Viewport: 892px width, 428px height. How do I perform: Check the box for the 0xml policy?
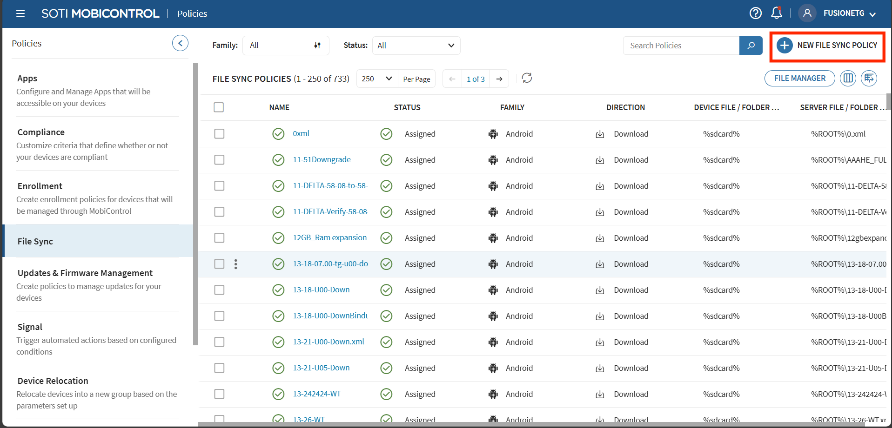click(x=219, y=134)
